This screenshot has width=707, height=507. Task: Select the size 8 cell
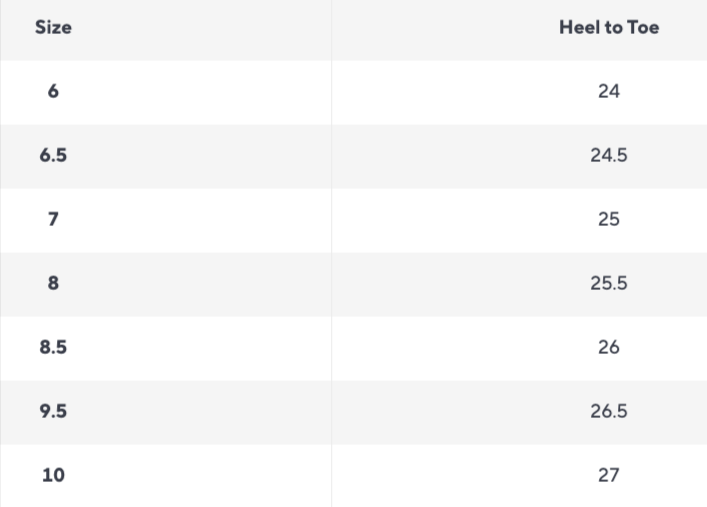(x=53, y=283)
